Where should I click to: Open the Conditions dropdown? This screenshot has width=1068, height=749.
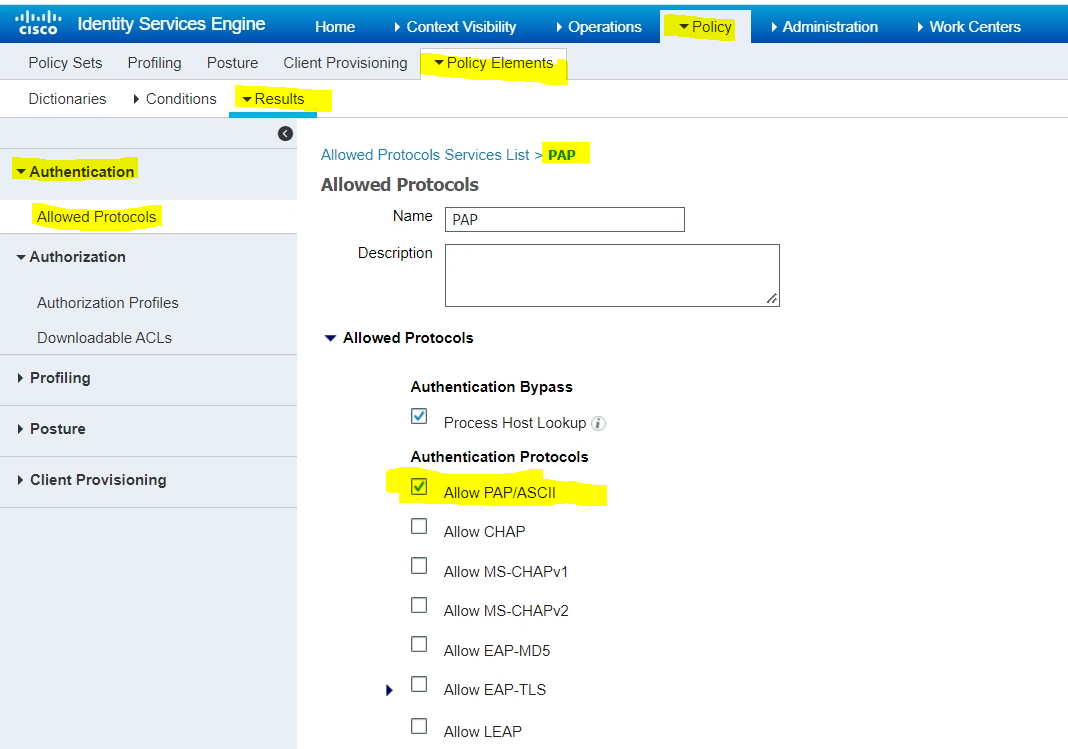[175, 99]
